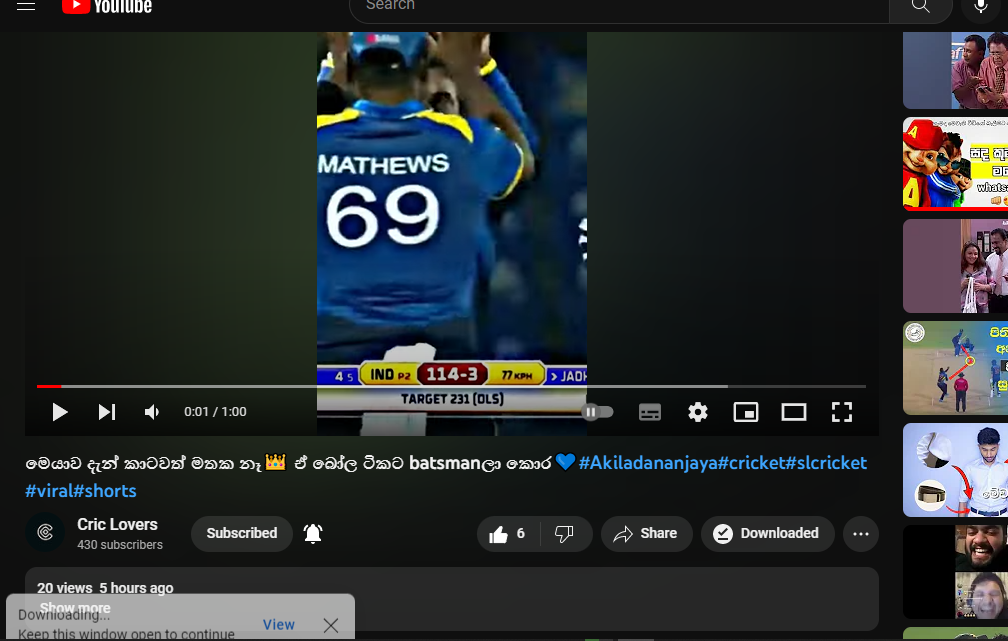1008x641 pixels.
Task: Toggle the autoplay switch
Action: click(x=597, y=411)
